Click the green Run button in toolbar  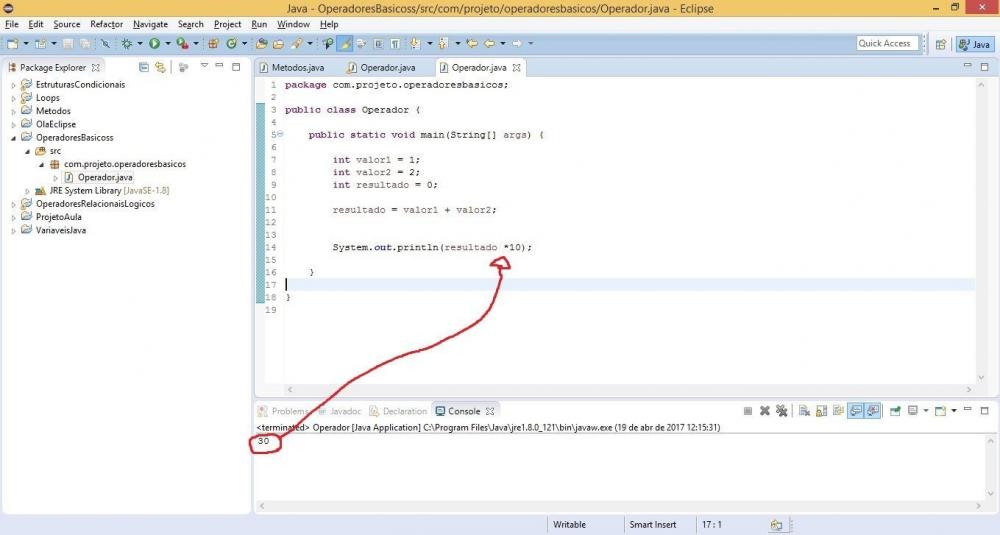(x=155, y=44)
